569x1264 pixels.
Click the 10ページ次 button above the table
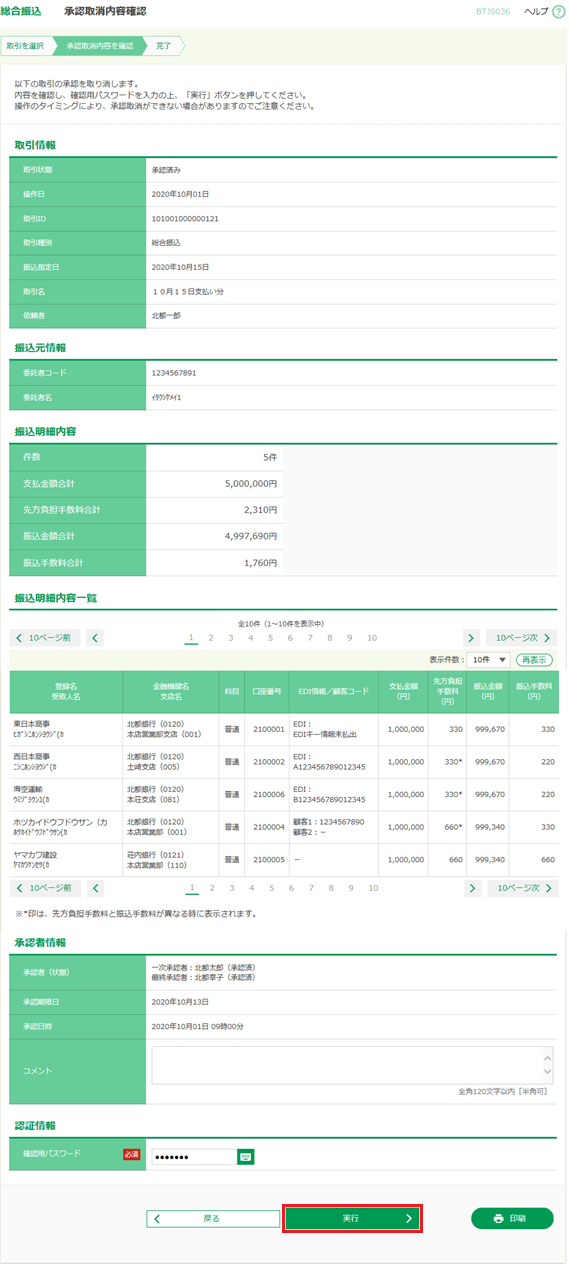(522, 637)
